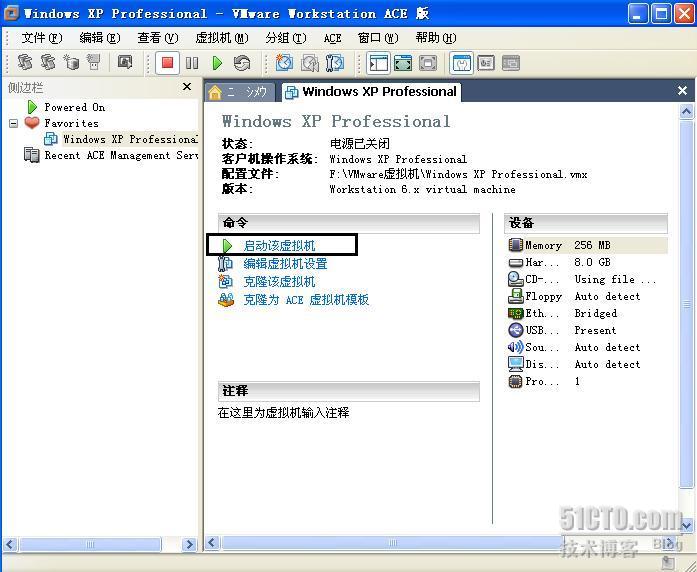Screen dimensions: 697x572
Task: Click the Sound adapter device icon
Action: click(515, 347)
